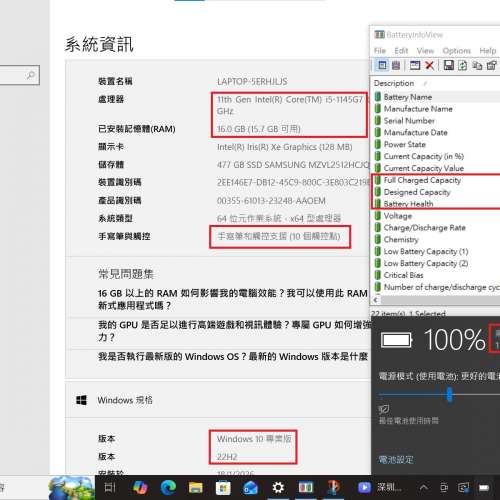Viewport: 500px width, 500px height.
Task: Click device name LAPTOP-5ERHJLJS text
Action: (x=252, y=82)
